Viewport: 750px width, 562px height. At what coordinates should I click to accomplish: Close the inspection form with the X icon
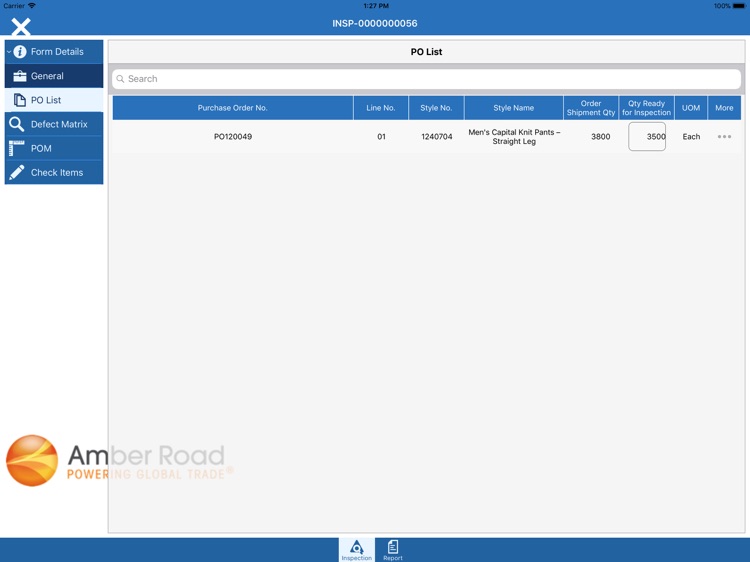[x=21, y=27]
